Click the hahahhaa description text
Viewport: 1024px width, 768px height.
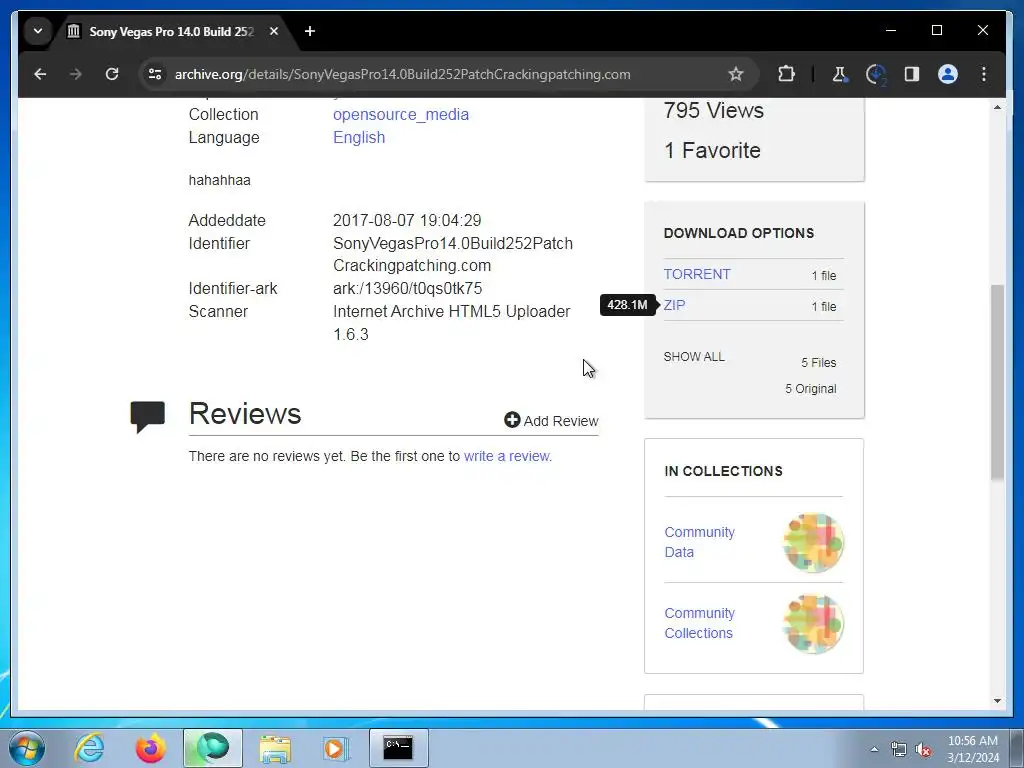(x=219, y=180)
